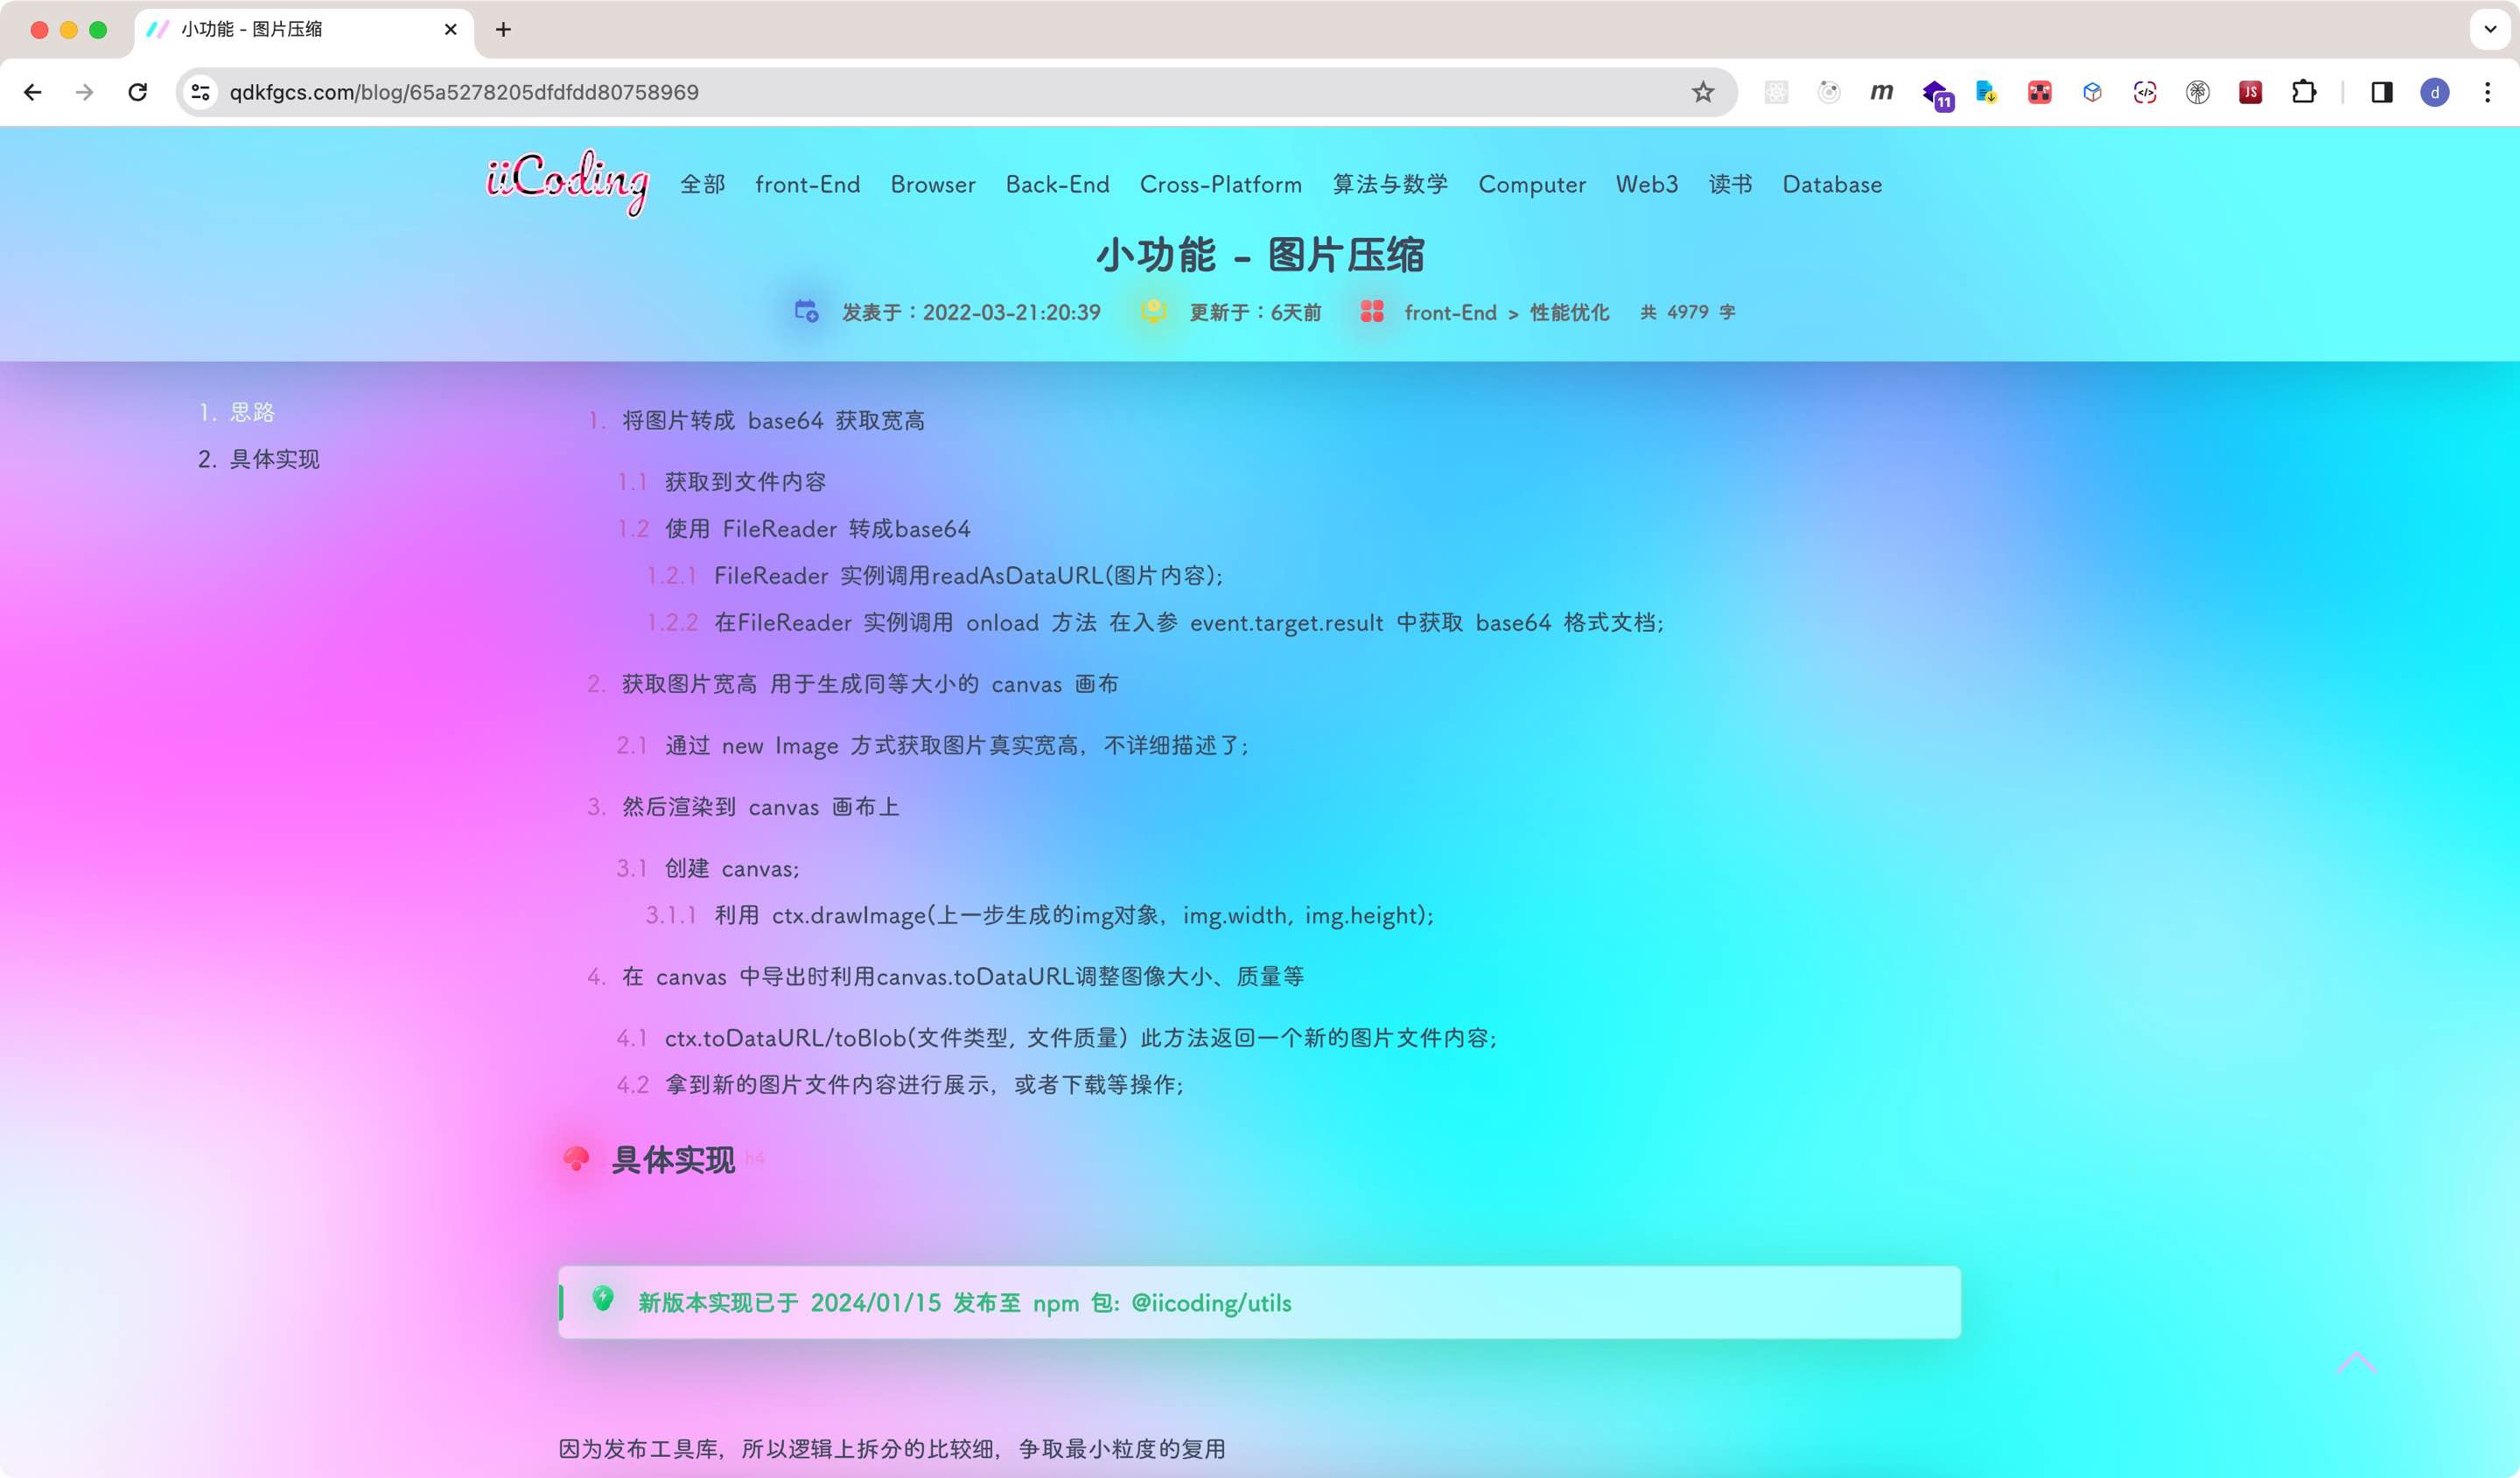Viewport: 2520px width, 1478px height.
Task: Click the green tip icon in notice
Action: 603,1299
